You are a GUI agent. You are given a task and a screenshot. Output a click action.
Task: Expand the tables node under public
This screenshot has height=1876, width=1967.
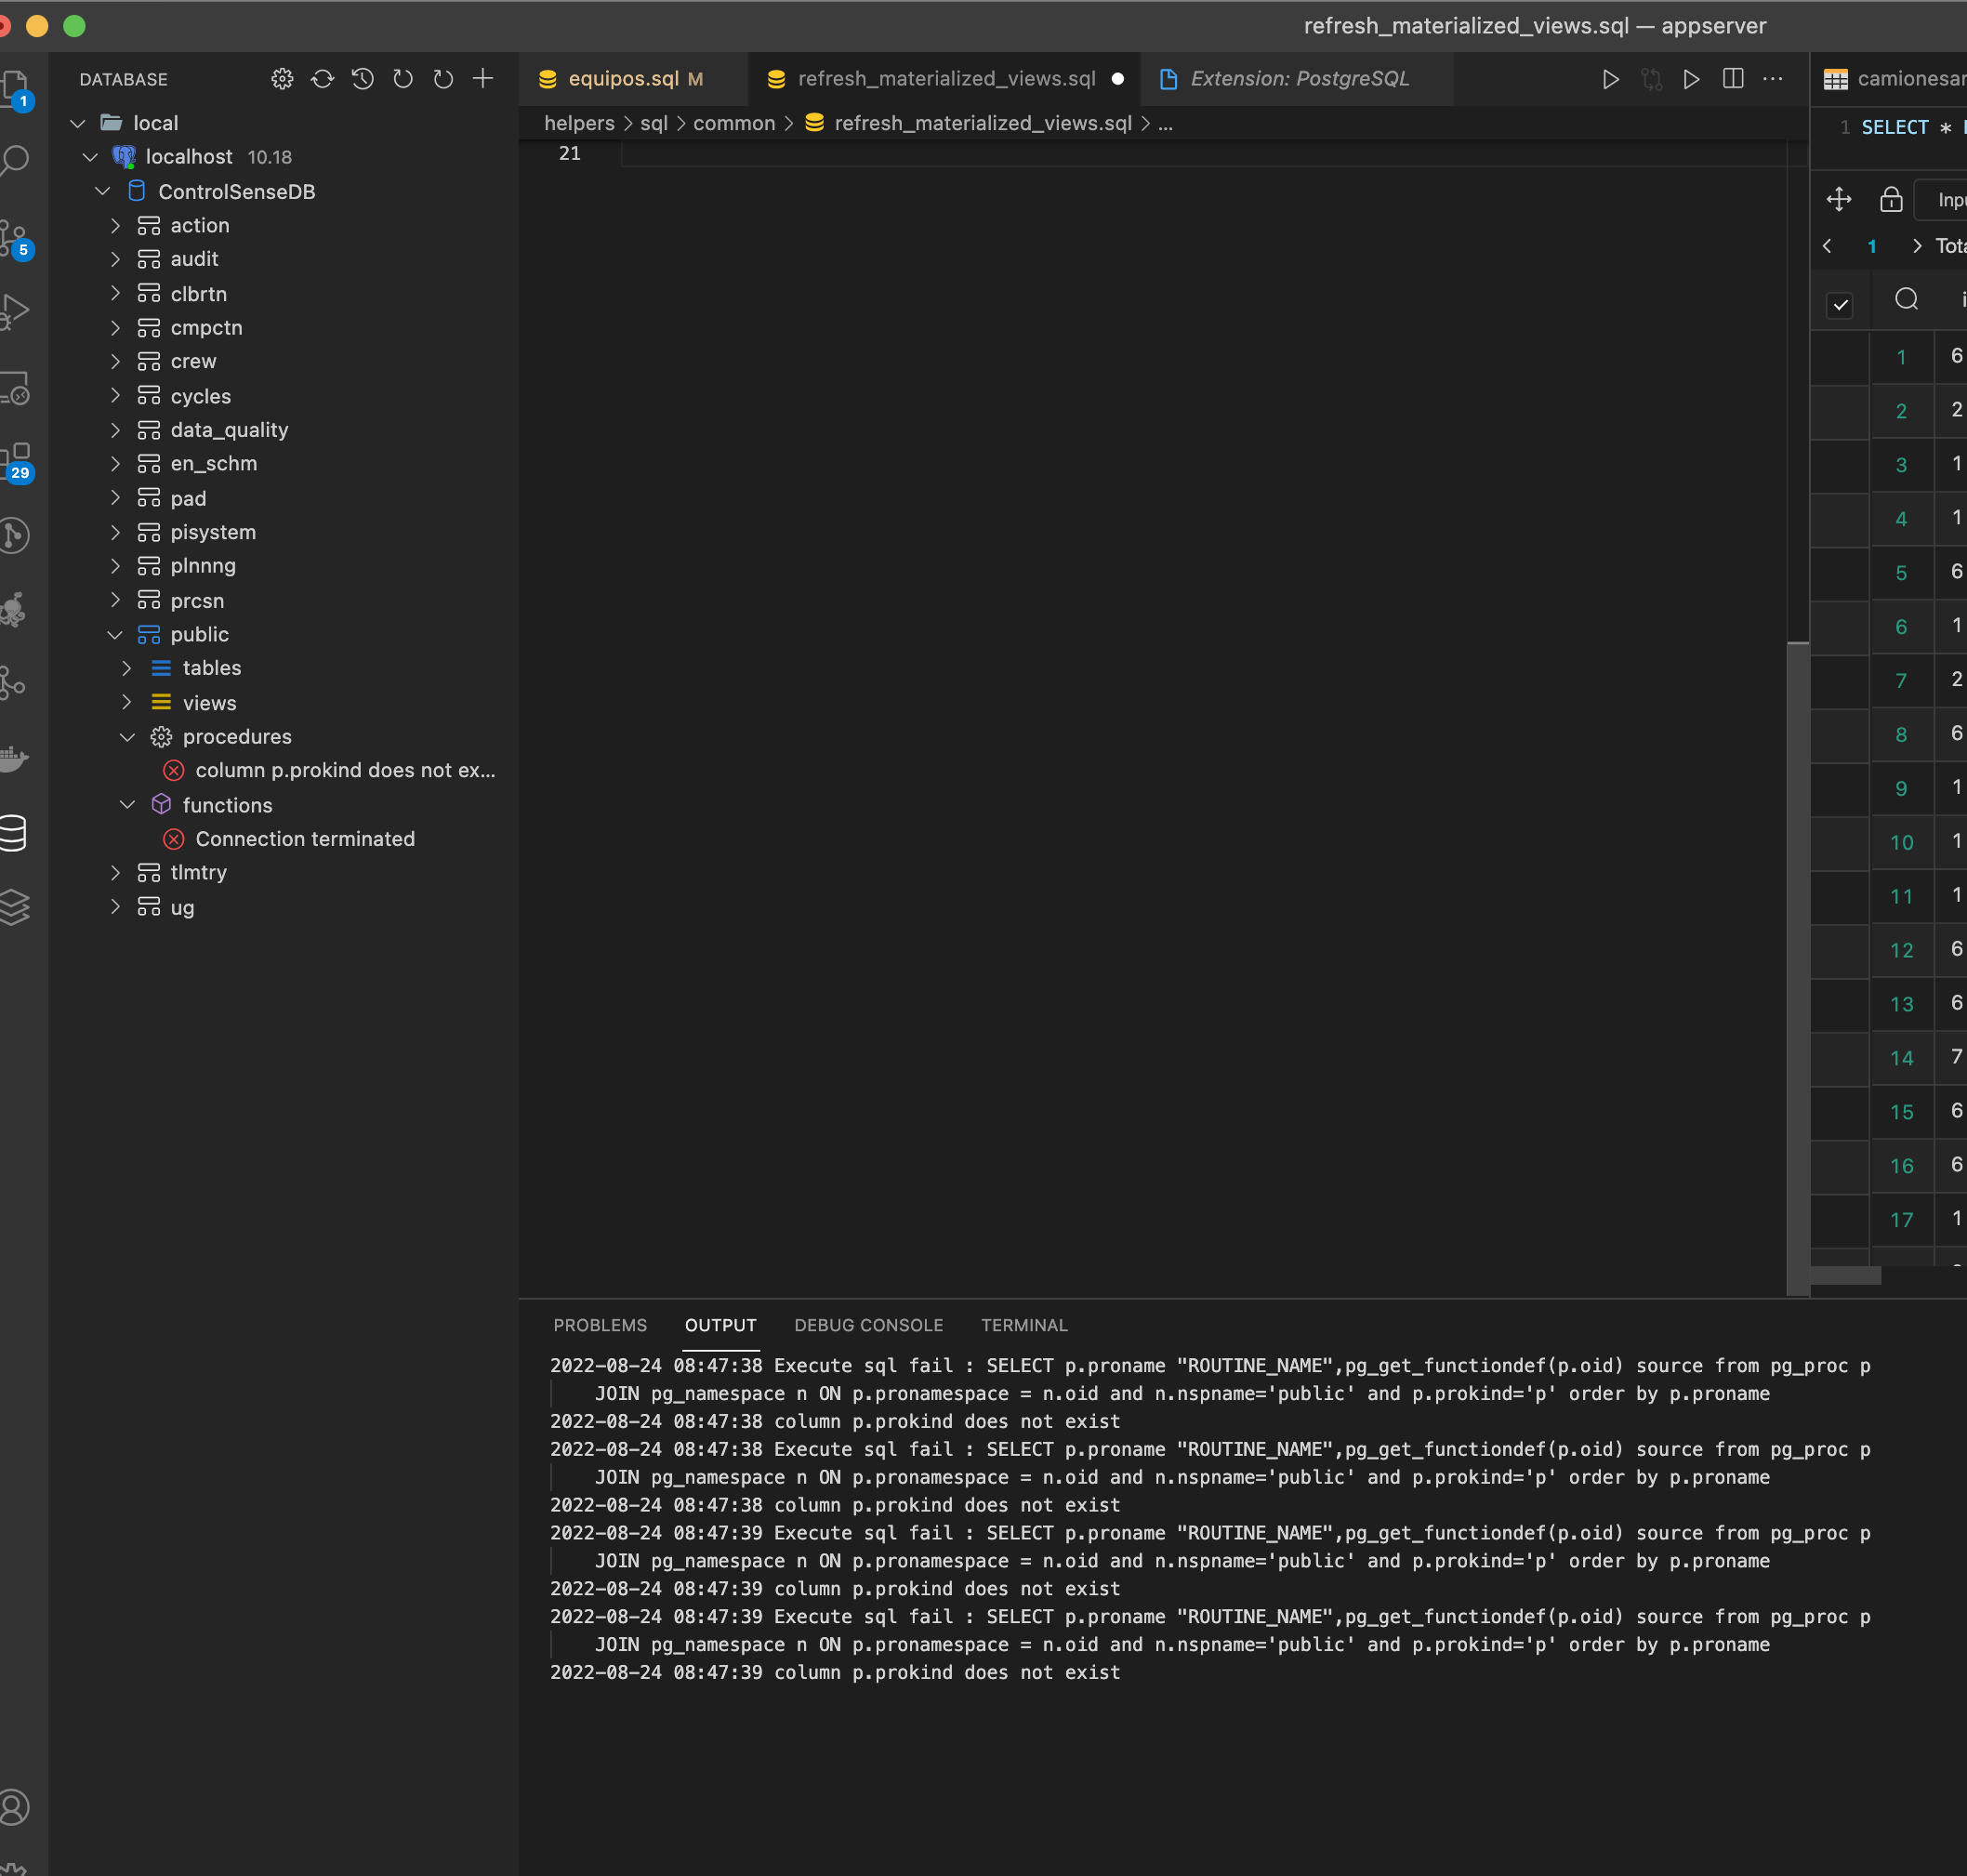(127, 668)
